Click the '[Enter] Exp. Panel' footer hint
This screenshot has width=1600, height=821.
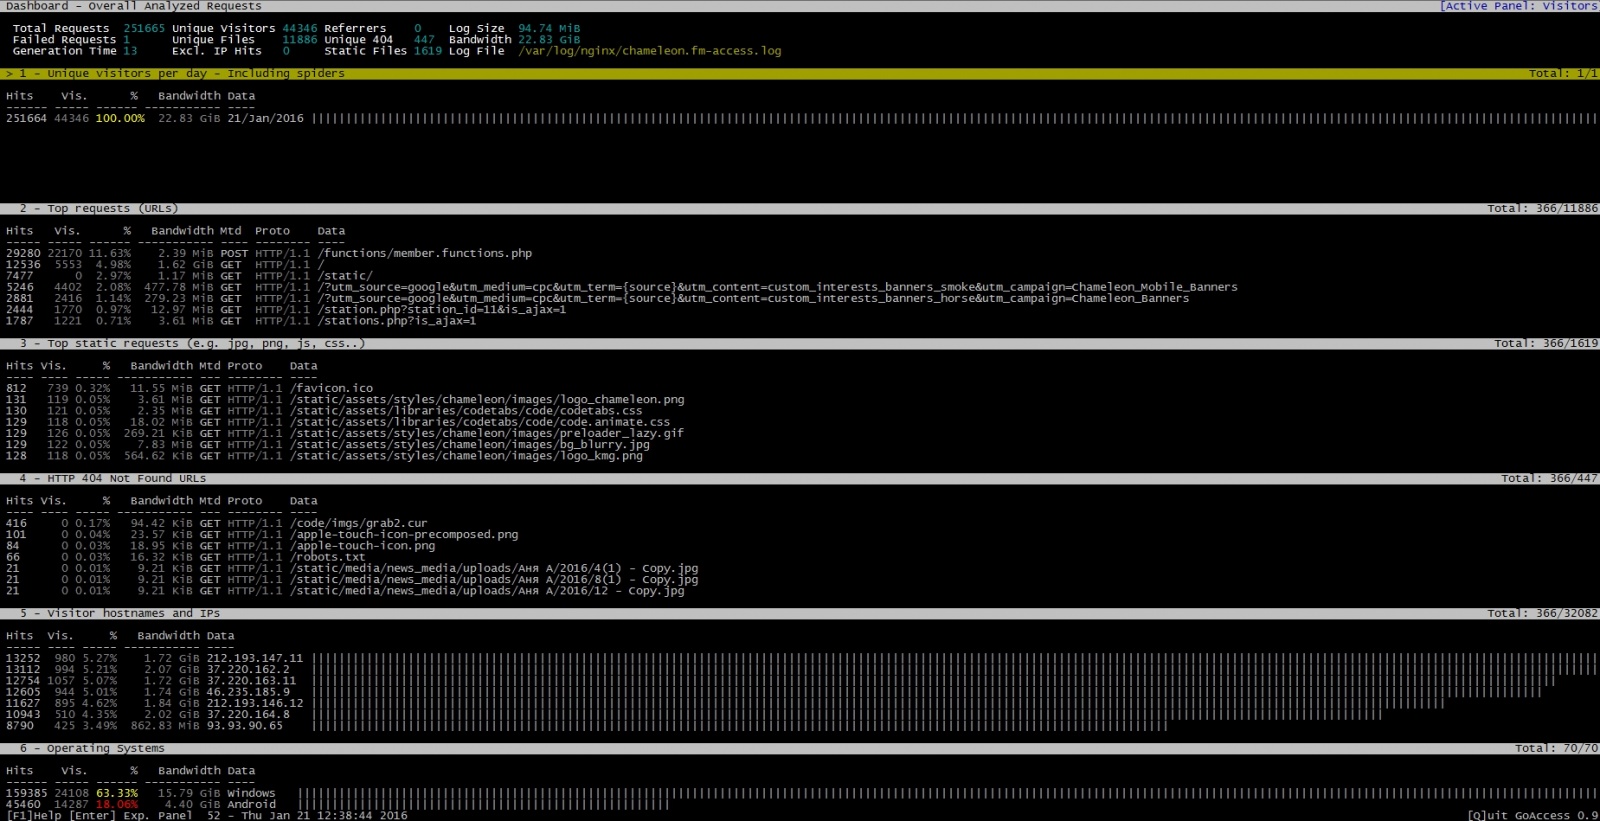tap(131, 815)
